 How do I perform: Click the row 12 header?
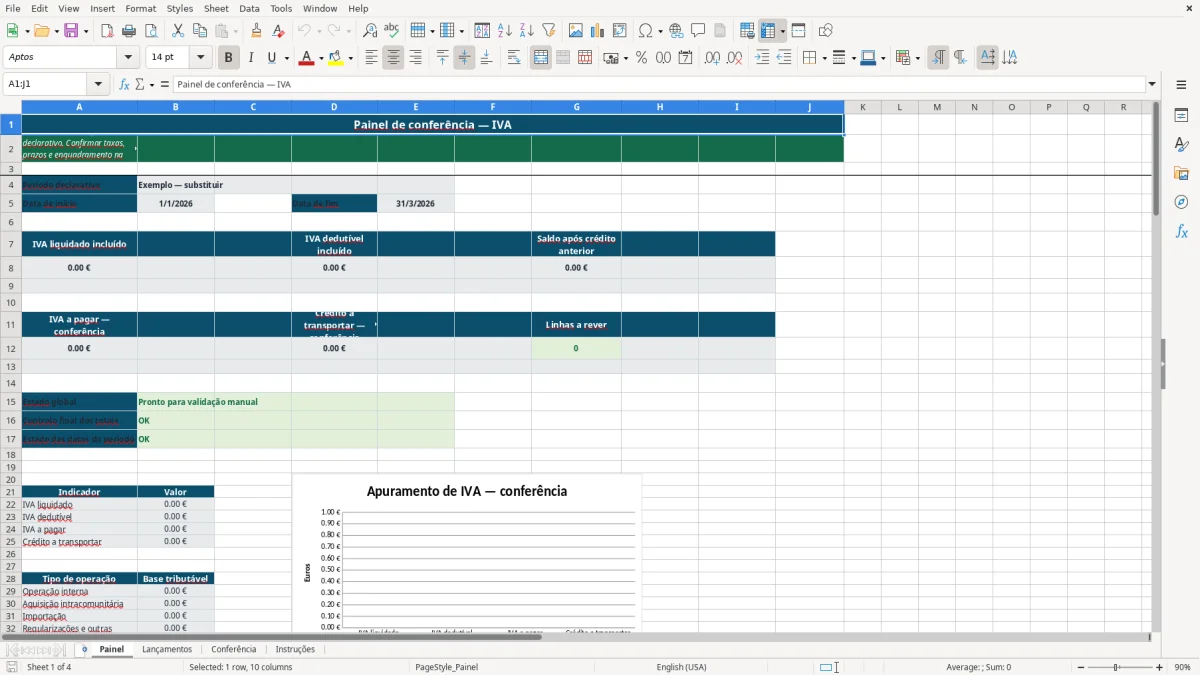tap(11, 348)
